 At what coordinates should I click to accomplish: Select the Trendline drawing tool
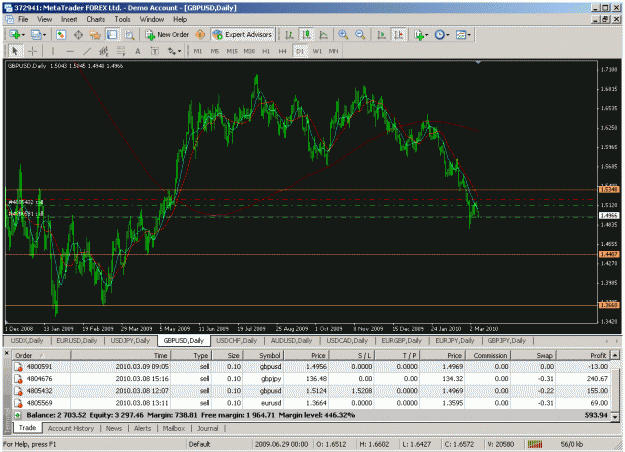coord(87,51)
